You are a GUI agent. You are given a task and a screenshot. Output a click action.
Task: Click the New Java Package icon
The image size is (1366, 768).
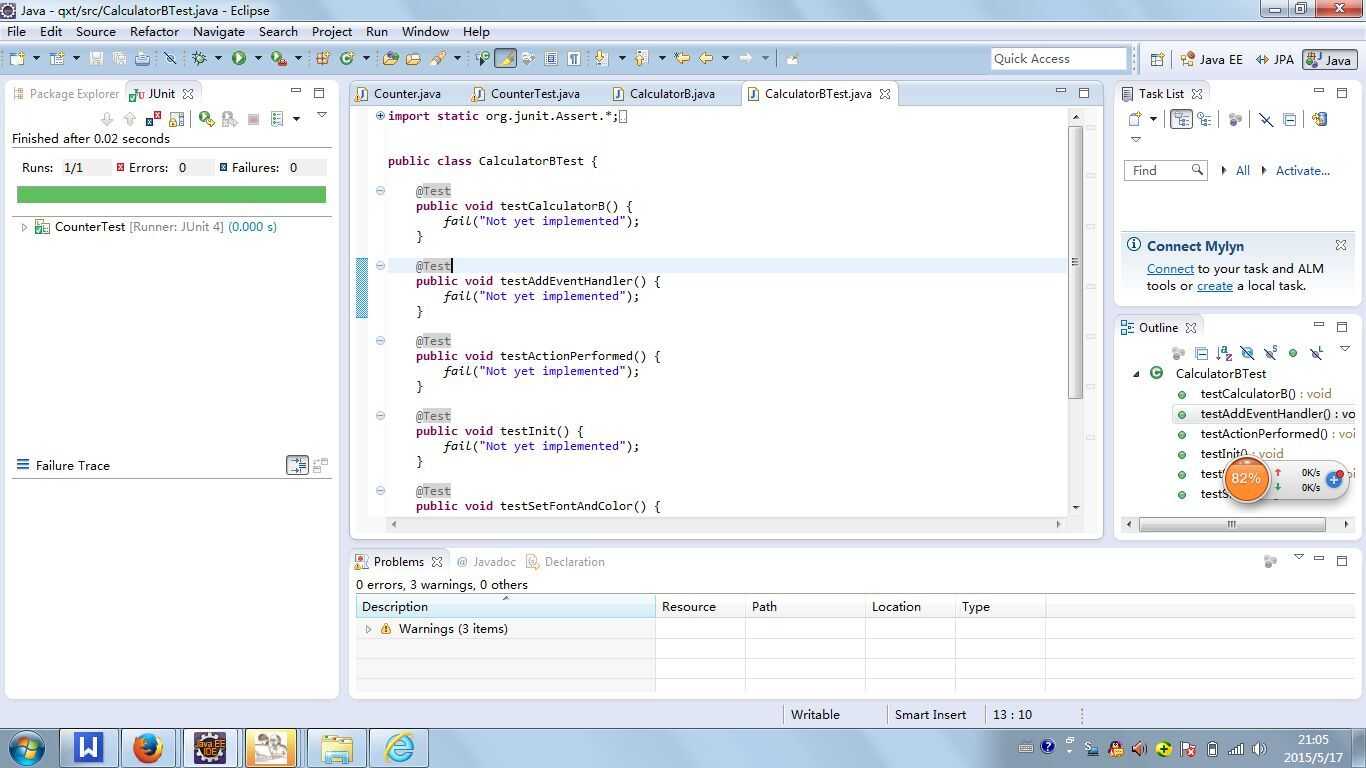point(322,58)
